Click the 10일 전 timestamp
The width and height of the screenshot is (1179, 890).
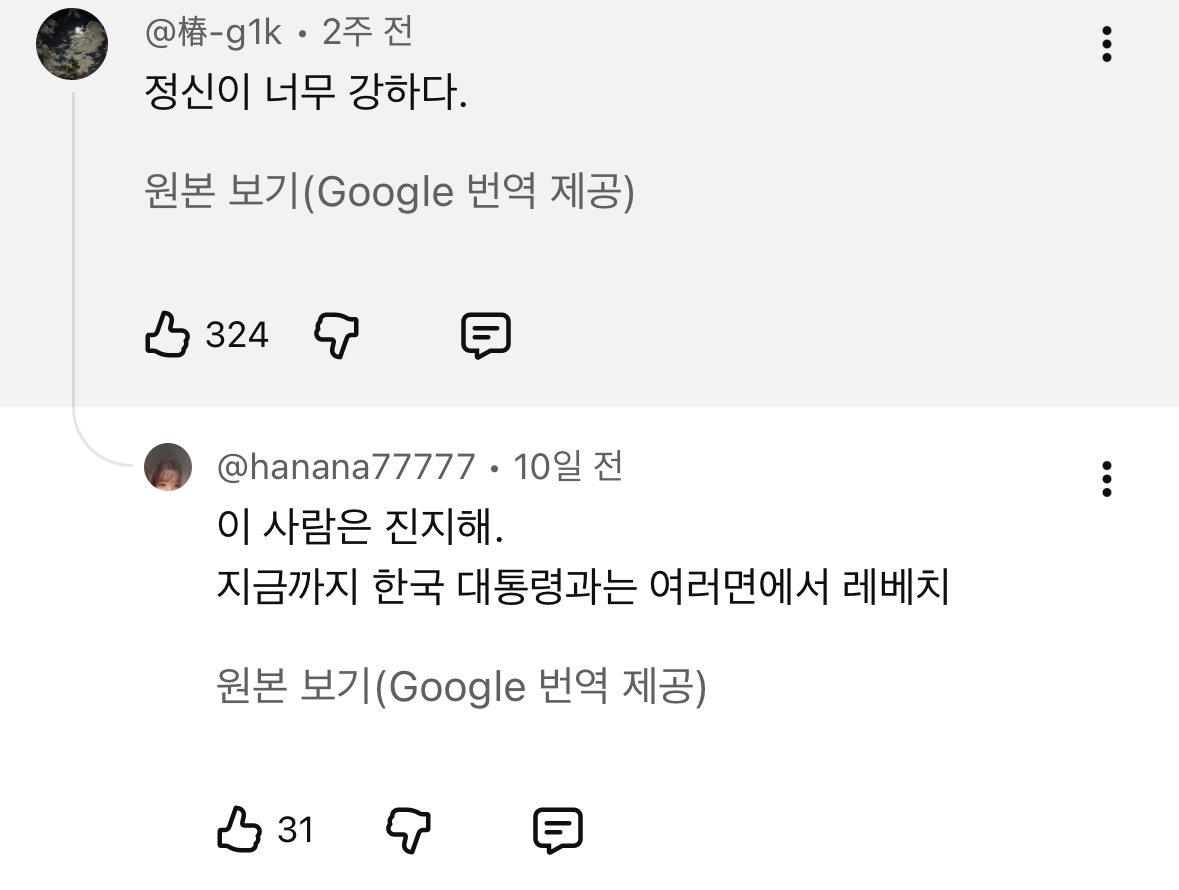(568, 467)
